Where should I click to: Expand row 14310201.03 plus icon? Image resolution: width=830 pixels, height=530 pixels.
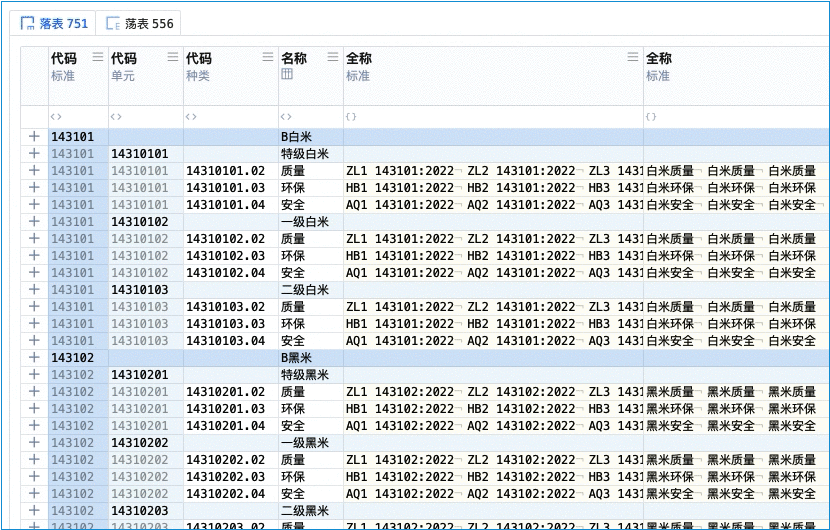click(34, 408)
